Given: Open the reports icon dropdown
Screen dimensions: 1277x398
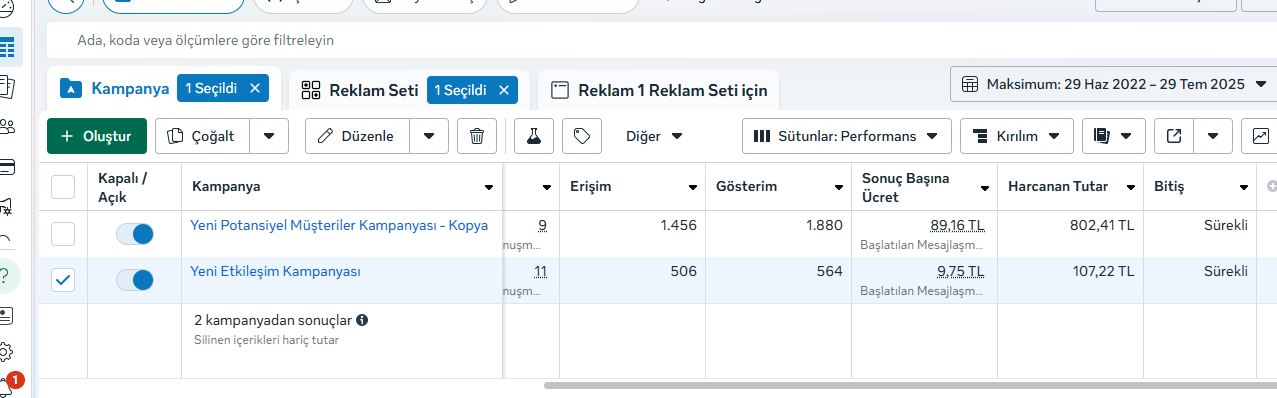Looking at the screenshot, I should (1113, 136).
